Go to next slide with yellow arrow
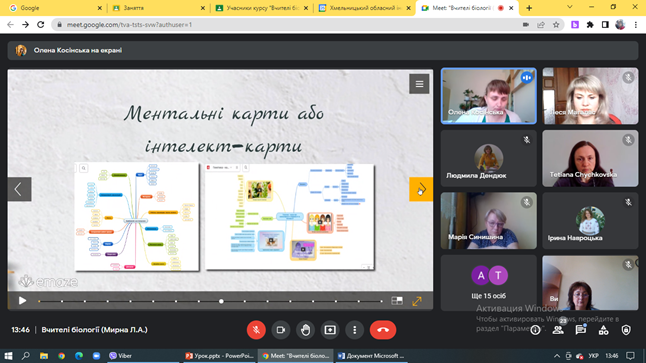The height and width of the screenshot is (363, 646). point(421,190)
